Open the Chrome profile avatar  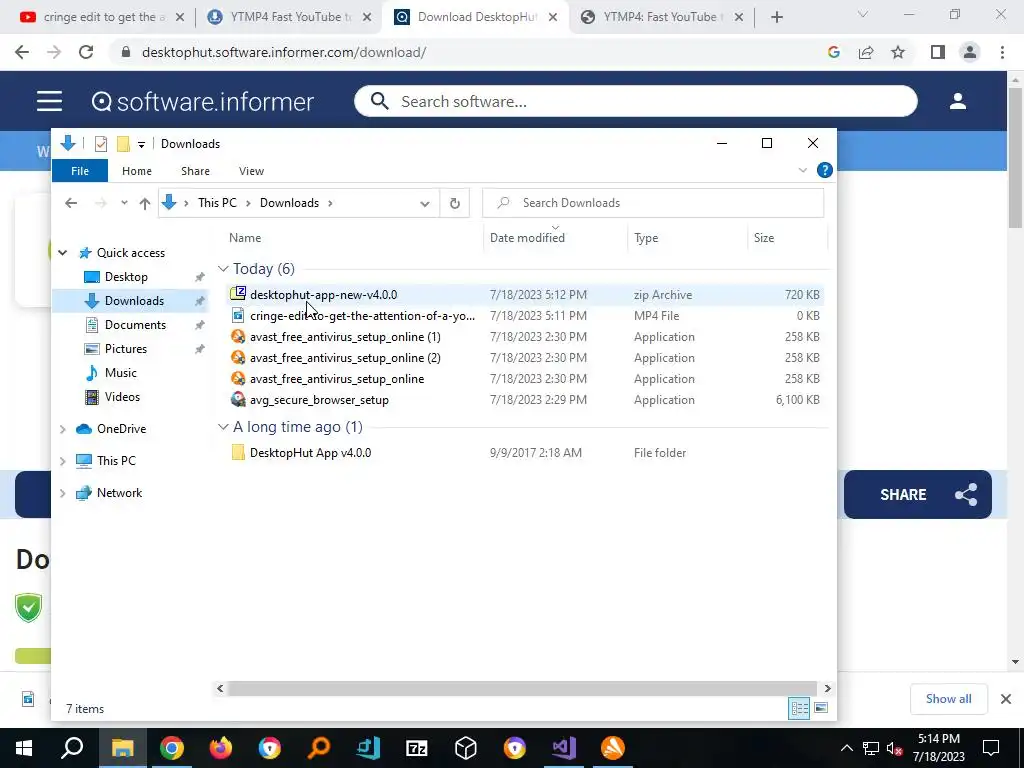970,52
